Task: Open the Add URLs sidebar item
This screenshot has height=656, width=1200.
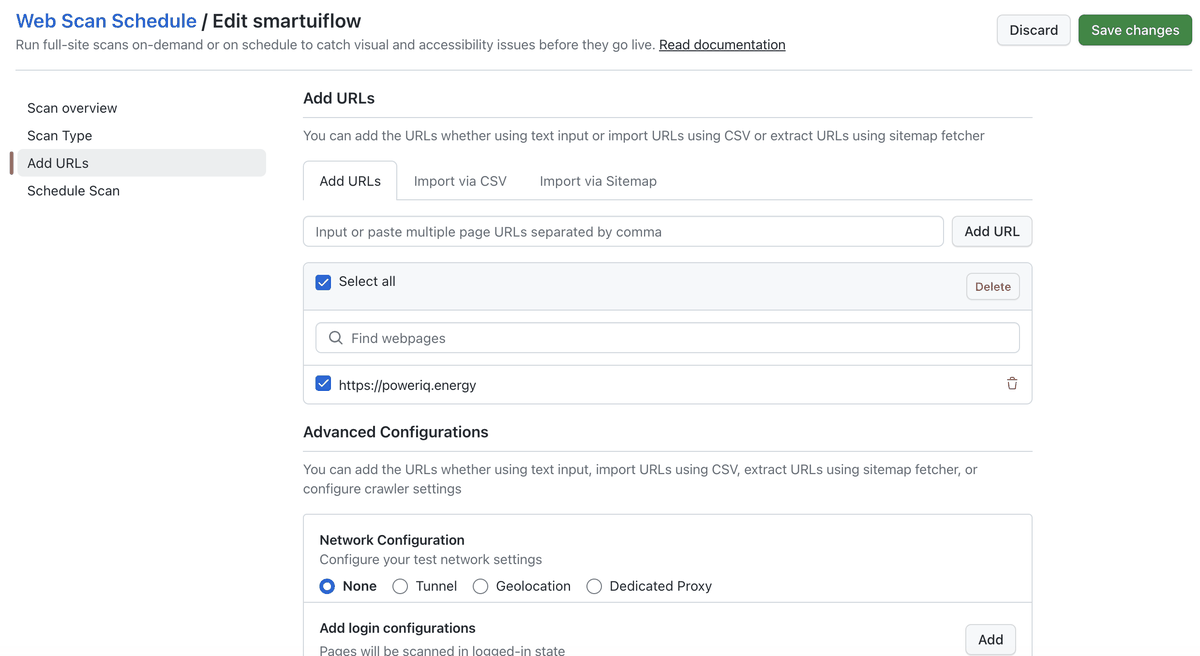Action: (141, 163)
